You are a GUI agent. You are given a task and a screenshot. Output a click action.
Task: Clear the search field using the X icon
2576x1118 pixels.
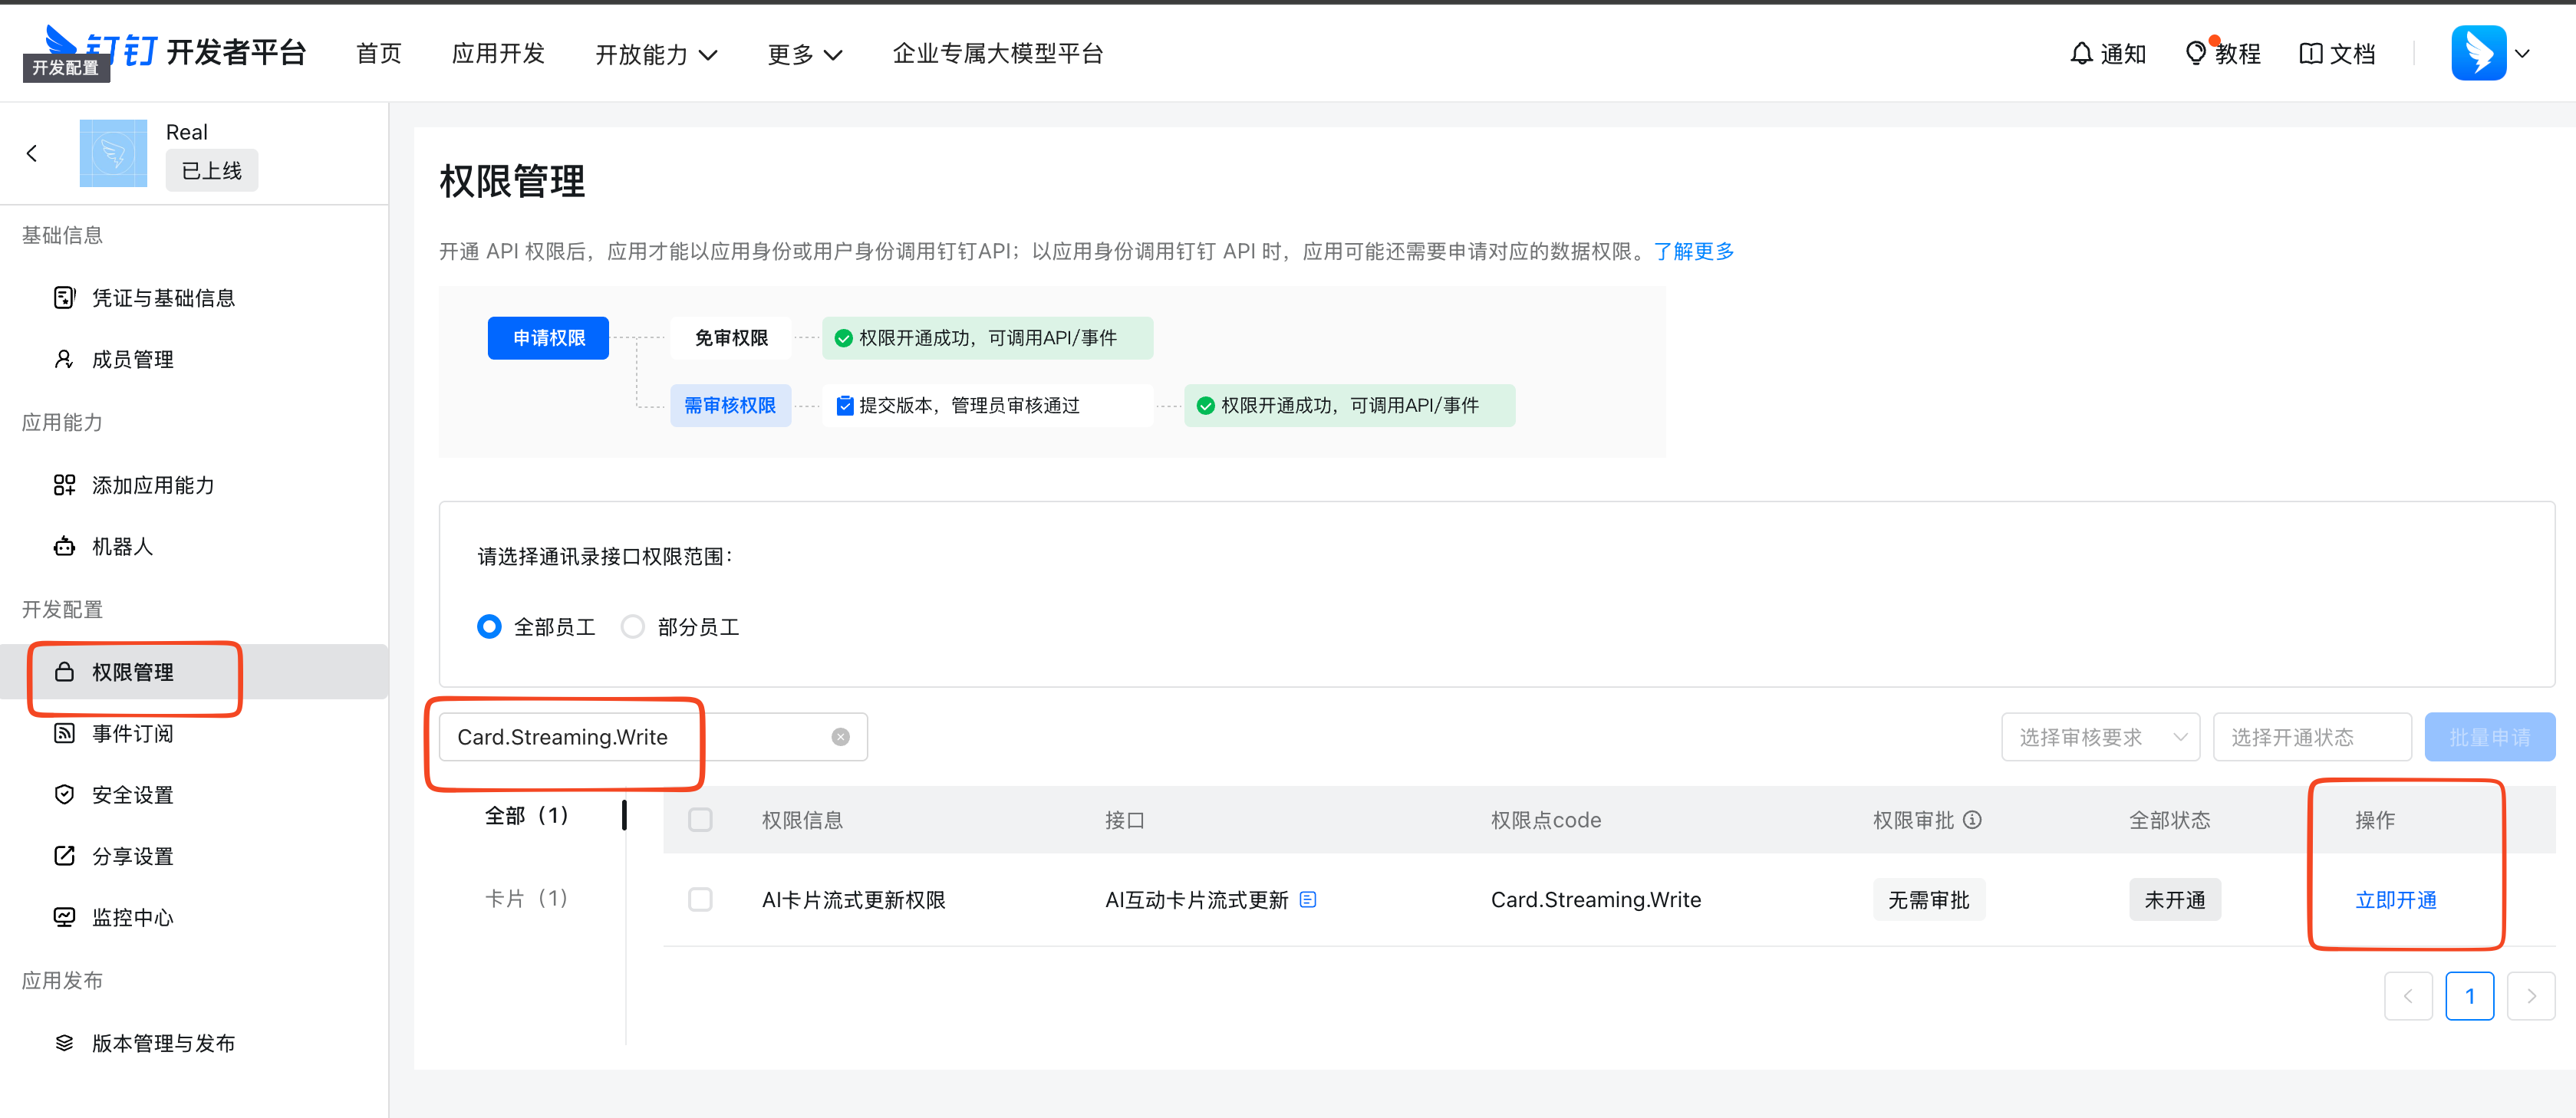[840, 736]
